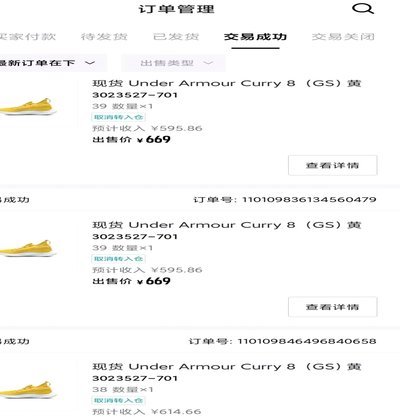Viewport: 400px width, 417px height.
Task: Open the third yellow shoe thumbnail, size 38
Action: [x=28, y=390]
